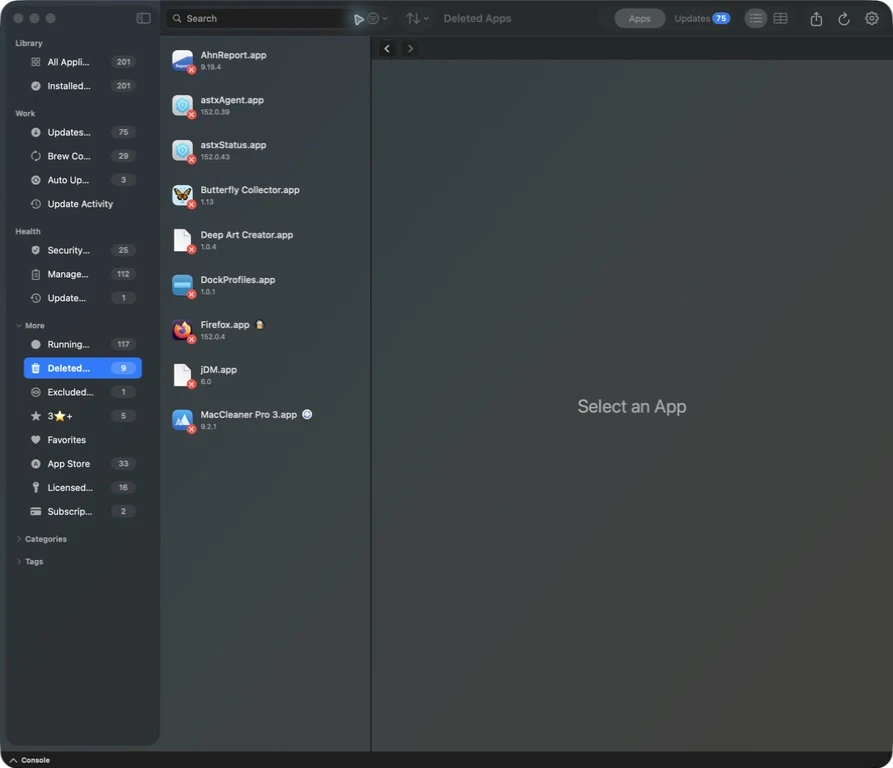Screen dimensions: 893x768
Task: Click the refresh icon in toolbar
Action: coord(844,19)
